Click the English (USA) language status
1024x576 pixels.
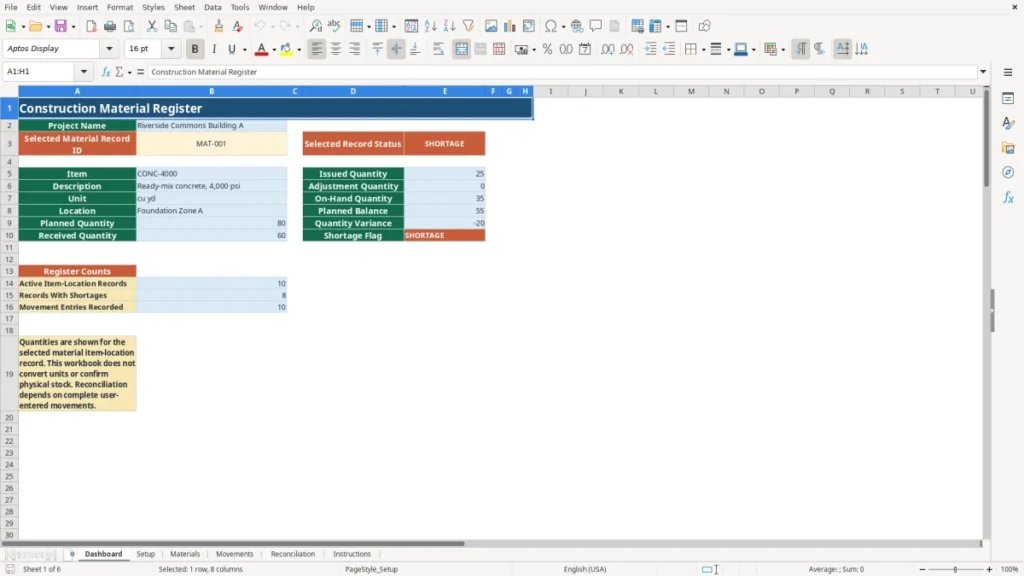584,569
